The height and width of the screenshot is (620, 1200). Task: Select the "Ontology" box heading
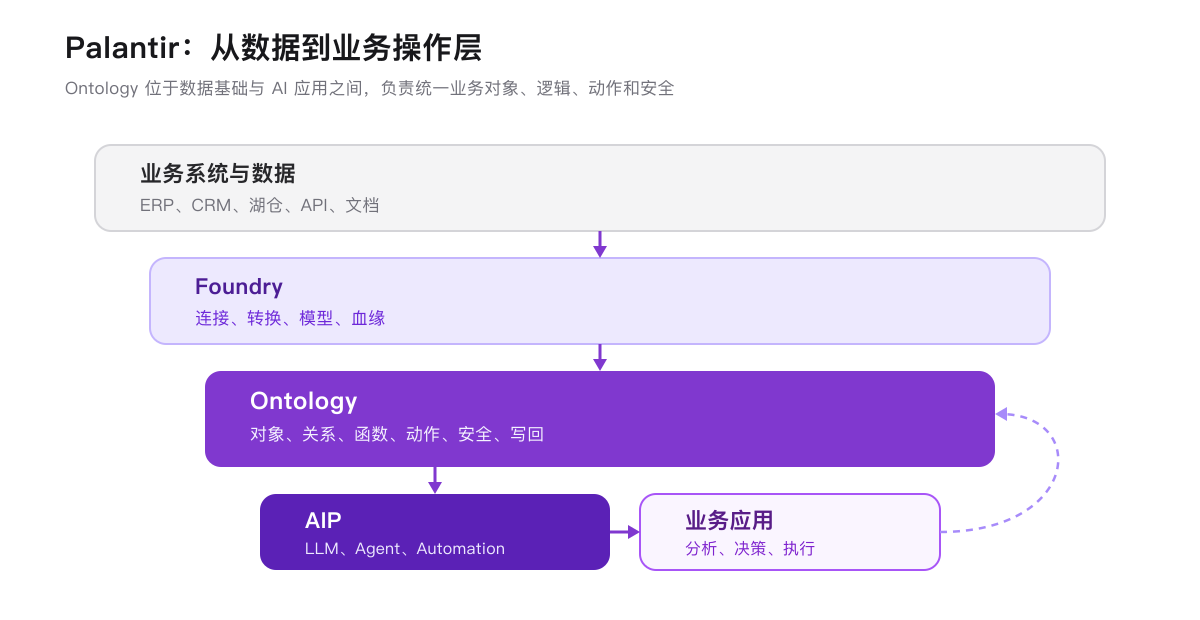pyautogui.click(x=304, y=401)
